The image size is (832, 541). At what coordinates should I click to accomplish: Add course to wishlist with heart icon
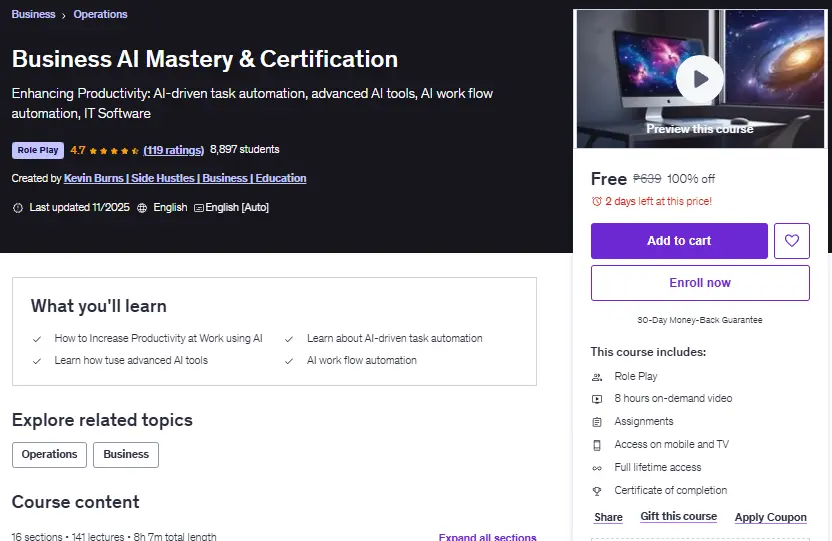tap(792, 241)
